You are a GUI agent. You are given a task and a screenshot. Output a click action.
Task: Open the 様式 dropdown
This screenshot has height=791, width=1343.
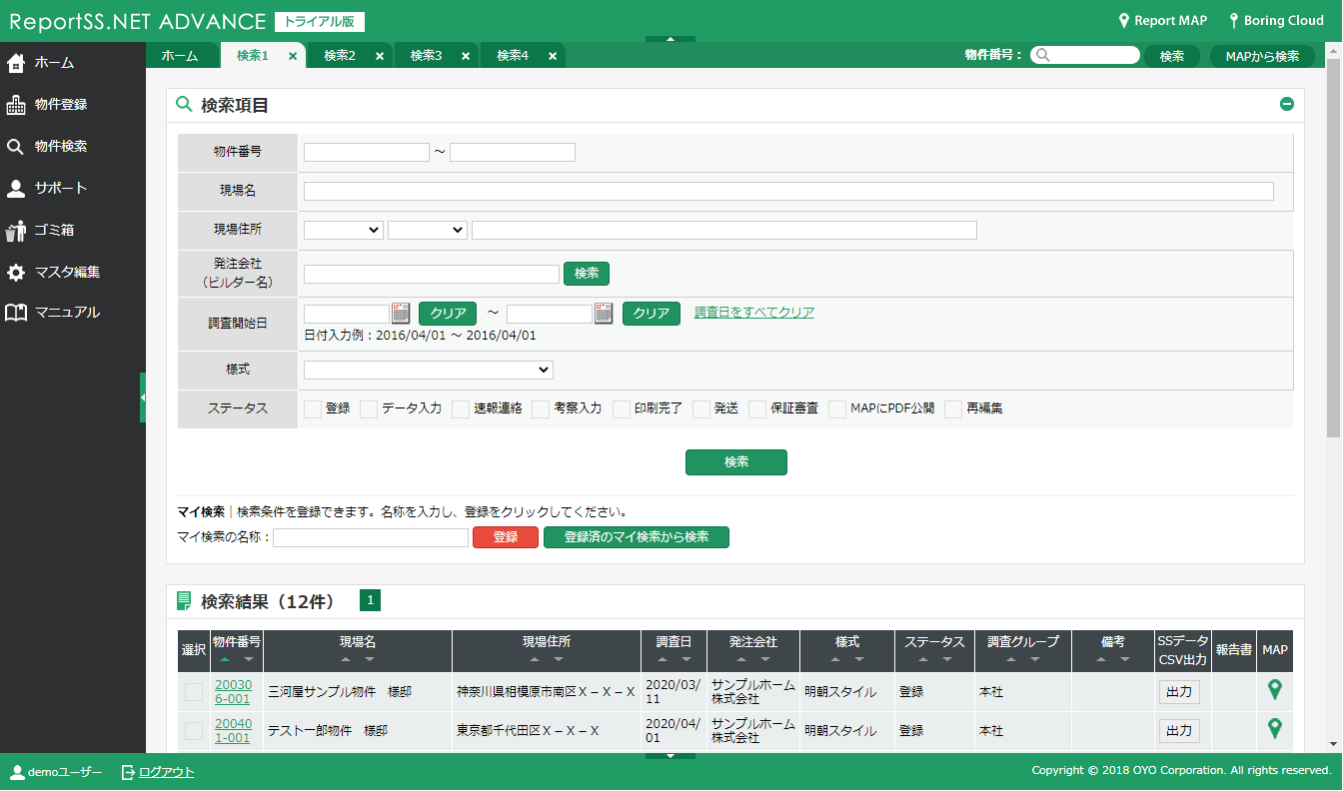coord(428,370)
